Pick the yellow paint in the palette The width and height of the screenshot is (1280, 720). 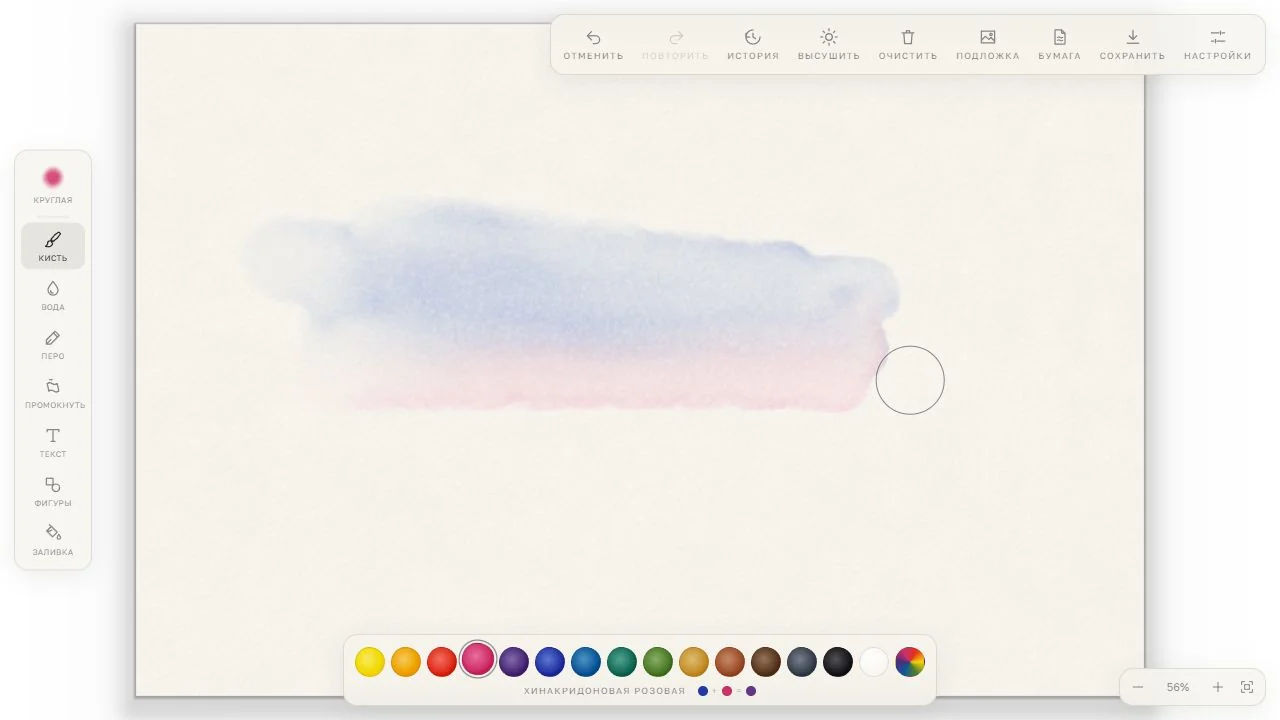[370, 662]
